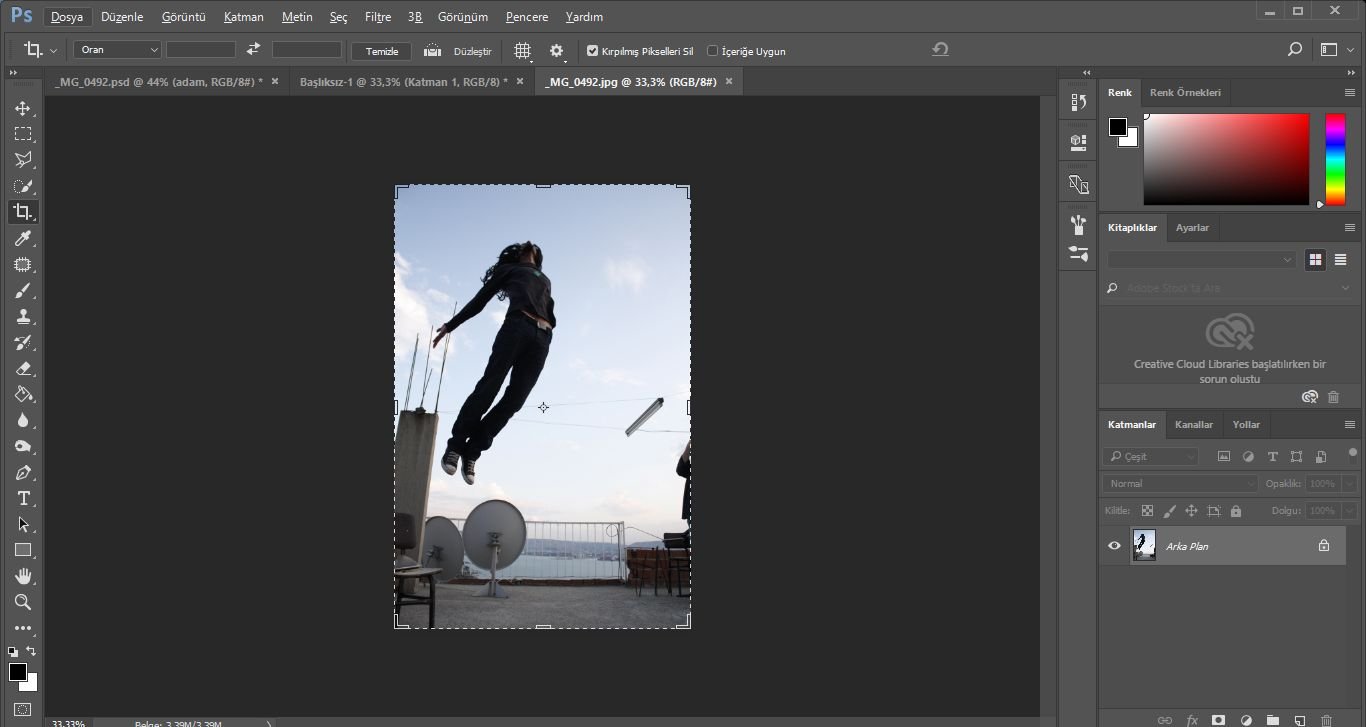This screenshot has width=1366, height=727.
Task: Click the Straighten (Düzleştir) icon
Action: pyautogui.click(x=433, y=50)
